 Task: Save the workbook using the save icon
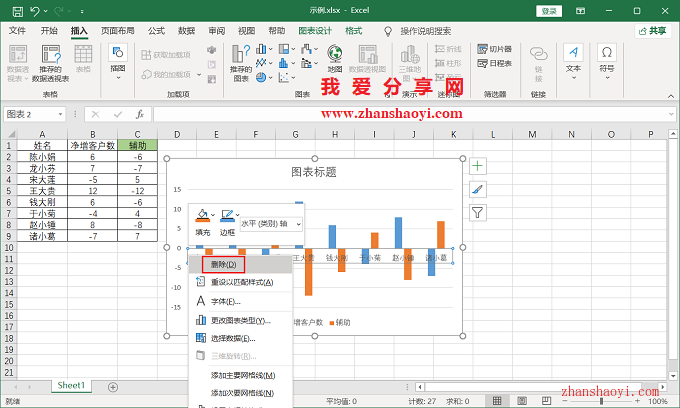click(x=17, y=11)
